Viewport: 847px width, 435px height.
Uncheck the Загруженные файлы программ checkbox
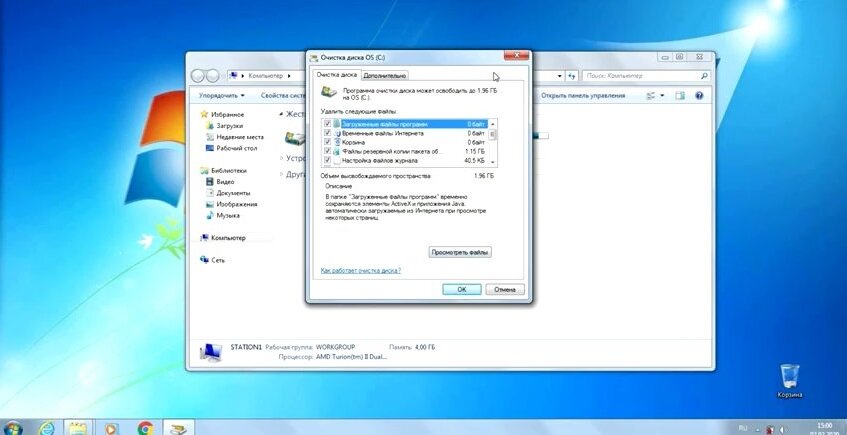327,124
